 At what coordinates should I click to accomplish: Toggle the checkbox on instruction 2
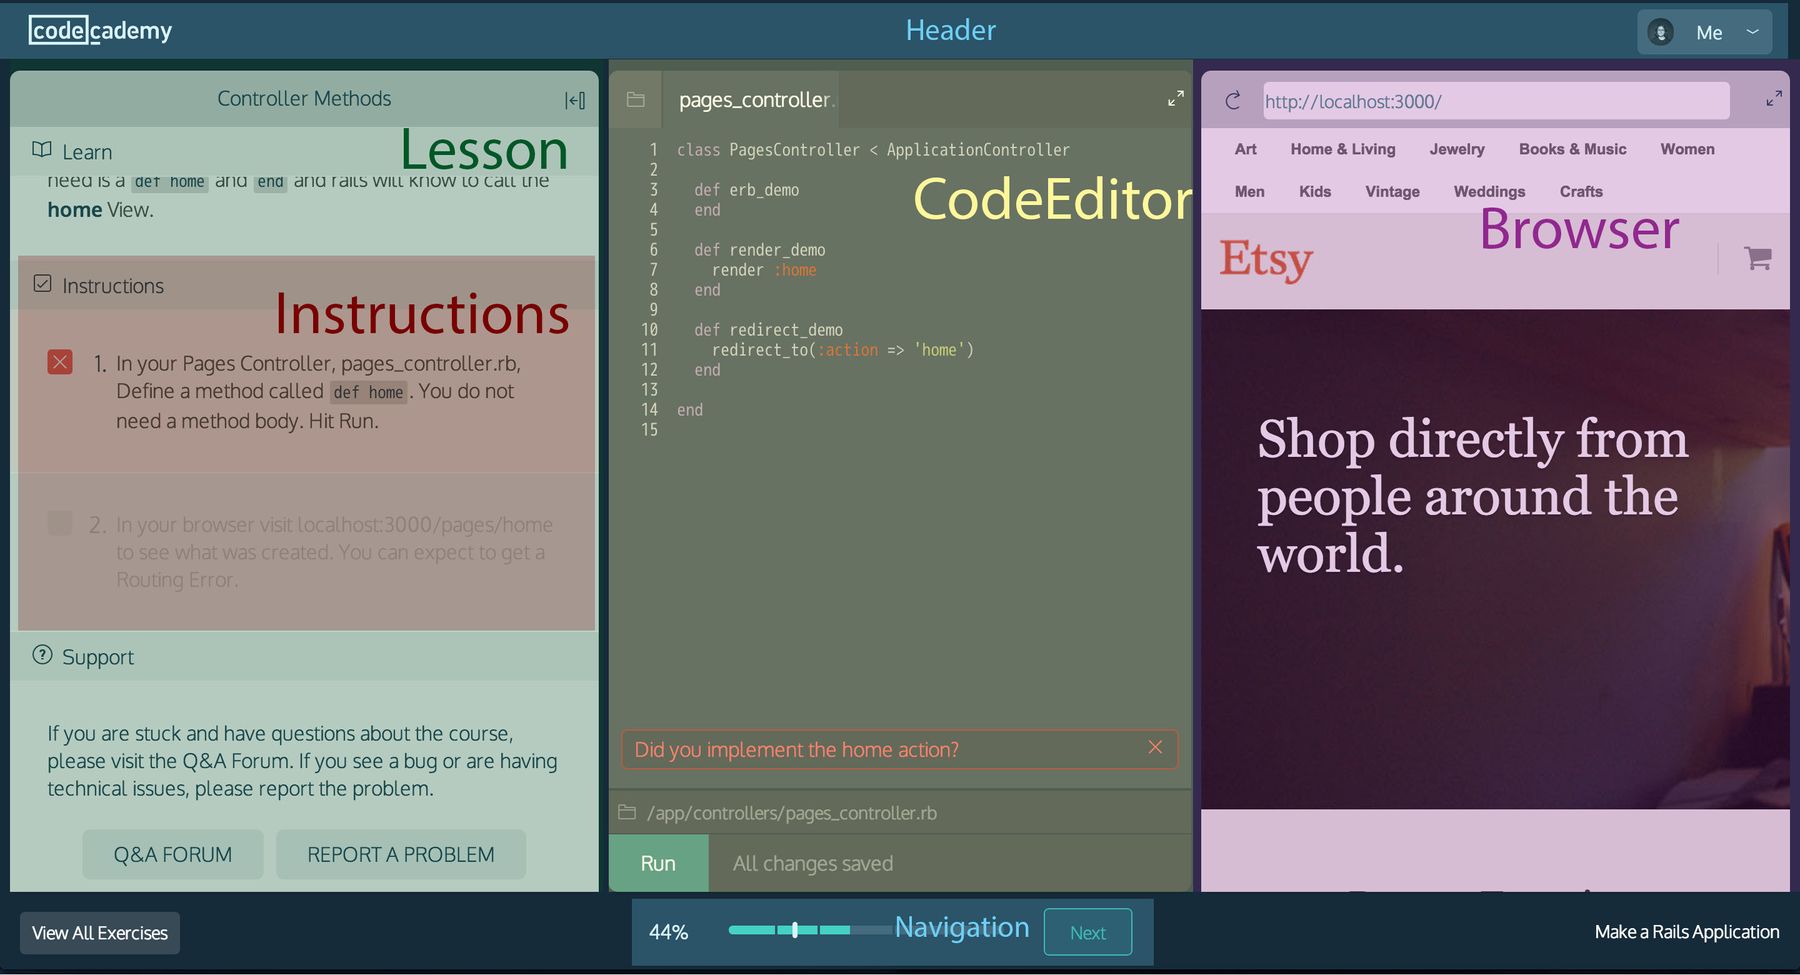pyautogui.click(x=60, y=523)
